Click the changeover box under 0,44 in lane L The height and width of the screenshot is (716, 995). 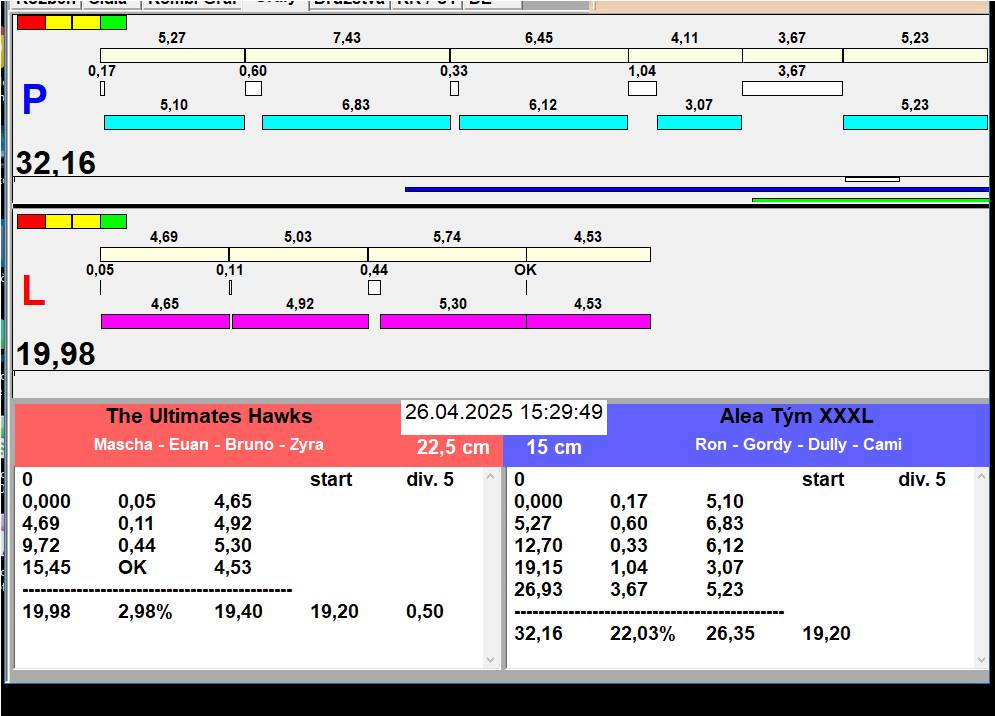[374, 288]
